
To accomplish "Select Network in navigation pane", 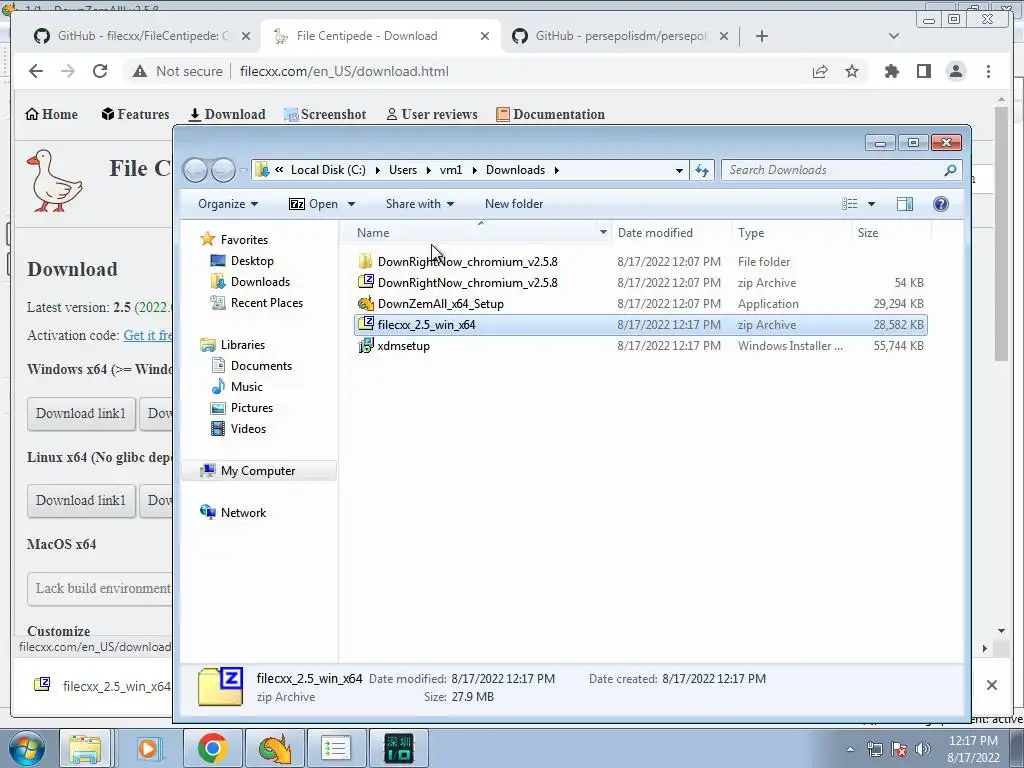I will [x=243, y=513].
